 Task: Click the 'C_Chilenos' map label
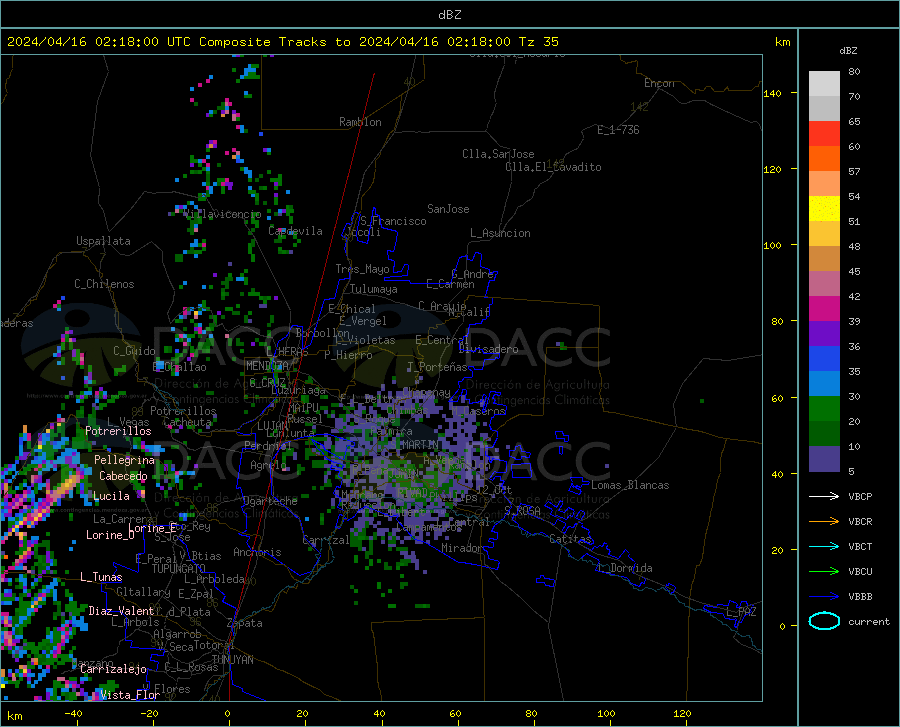(104, 284)
